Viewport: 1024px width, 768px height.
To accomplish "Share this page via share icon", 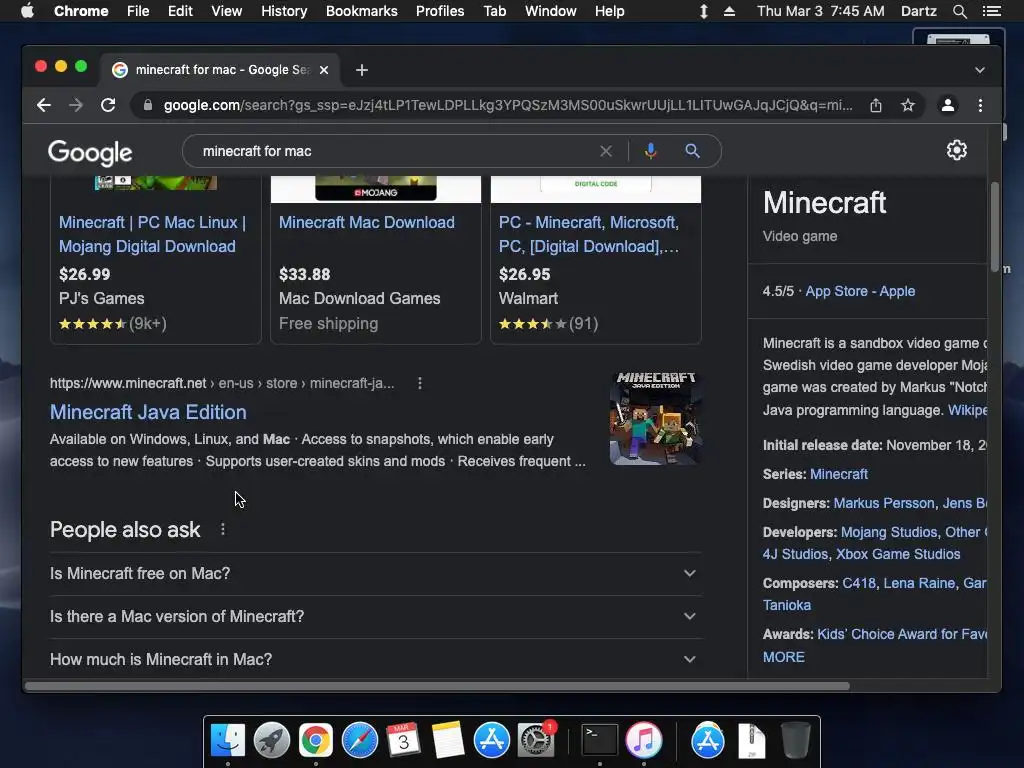I will click(876, 105).
